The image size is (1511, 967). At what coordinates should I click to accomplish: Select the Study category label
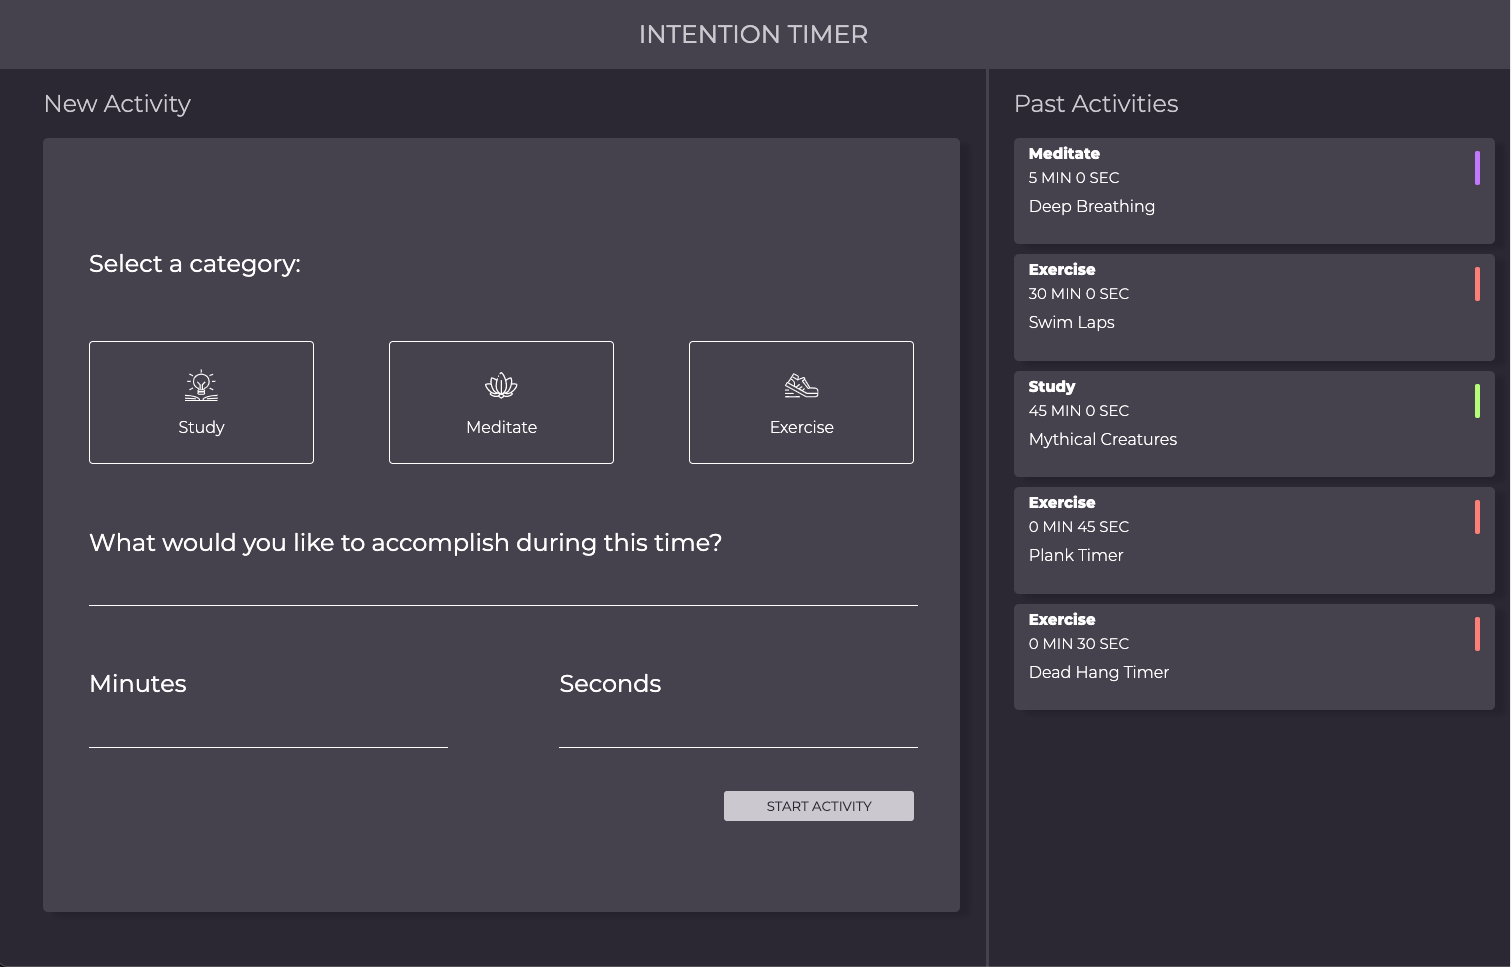pos(201,427)
